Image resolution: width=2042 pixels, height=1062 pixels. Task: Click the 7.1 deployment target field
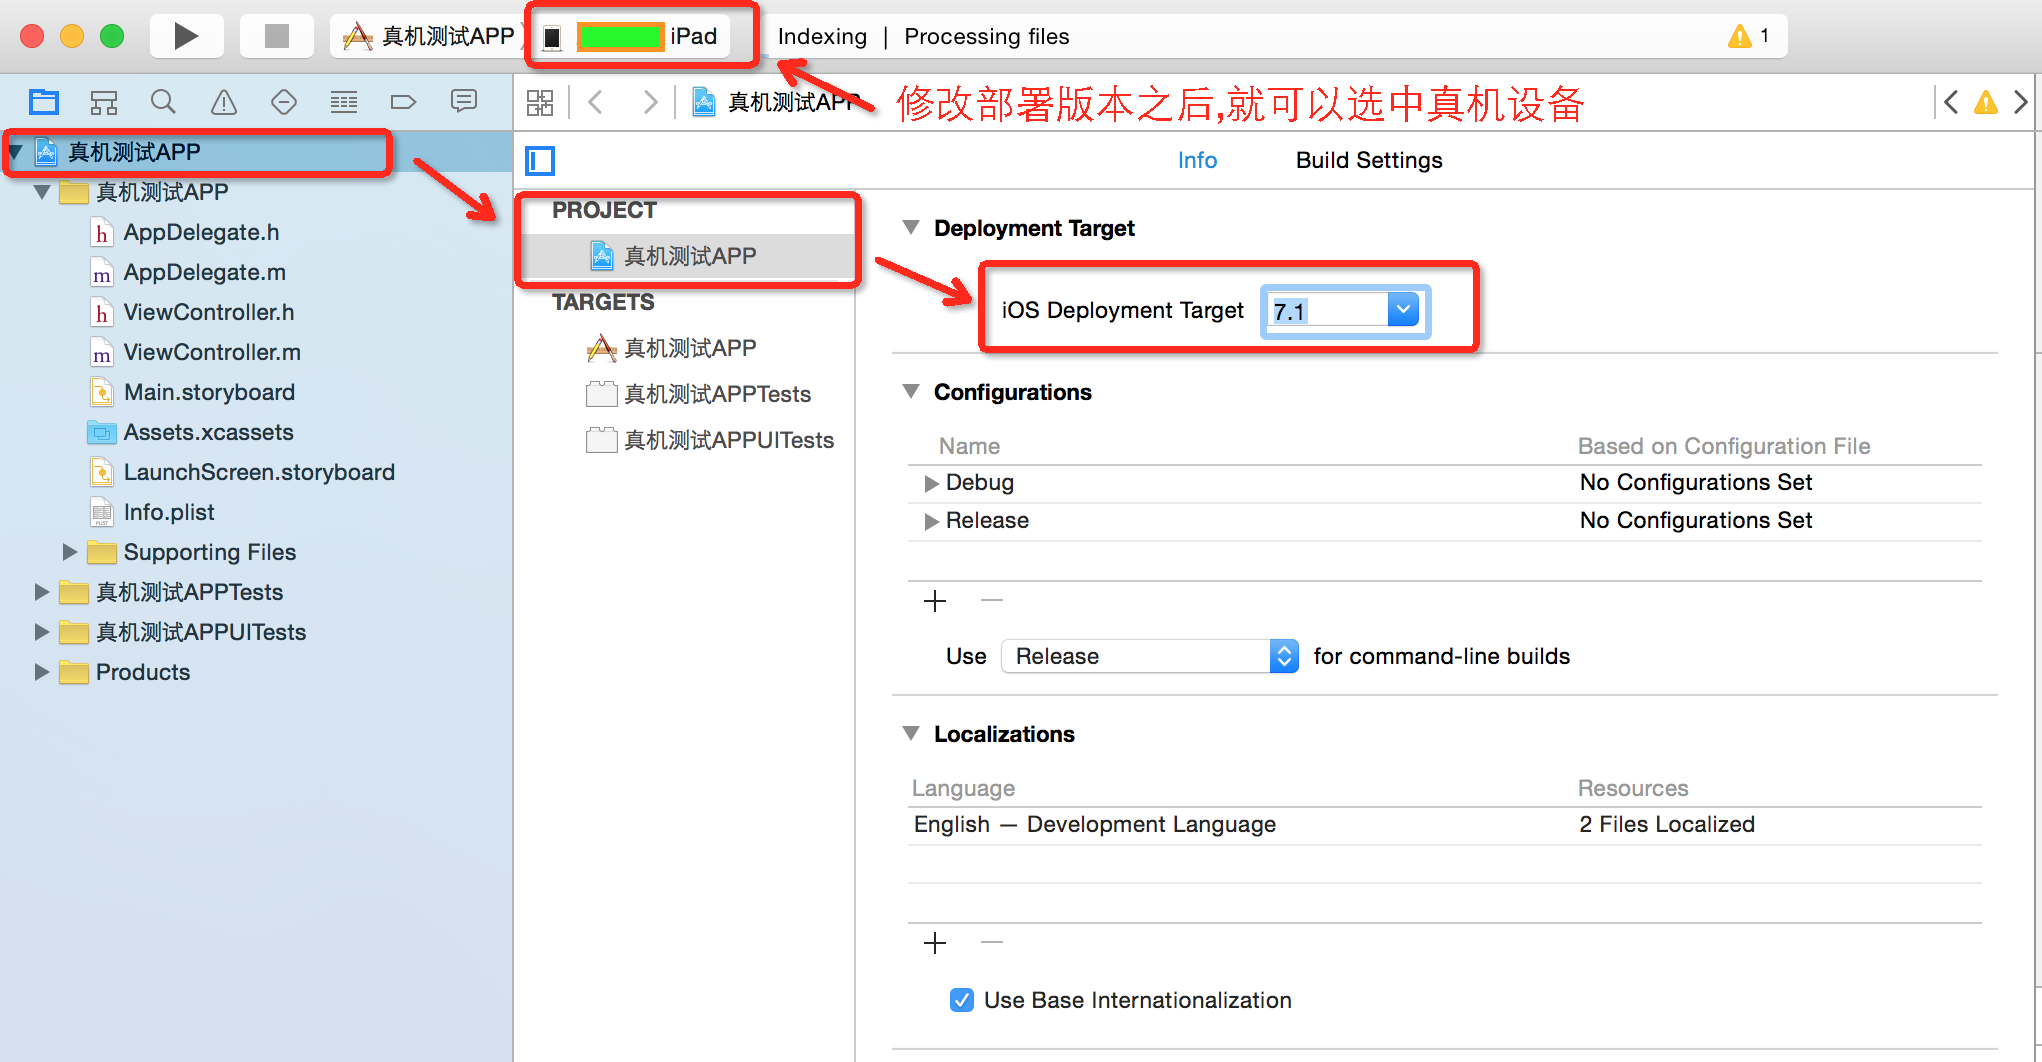coord(1327,311)
